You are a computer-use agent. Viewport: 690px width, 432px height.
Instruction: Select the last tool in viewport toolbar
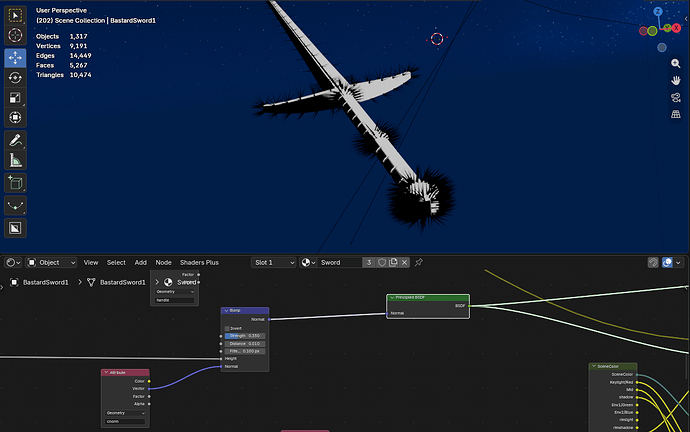(x=15, y=228)
